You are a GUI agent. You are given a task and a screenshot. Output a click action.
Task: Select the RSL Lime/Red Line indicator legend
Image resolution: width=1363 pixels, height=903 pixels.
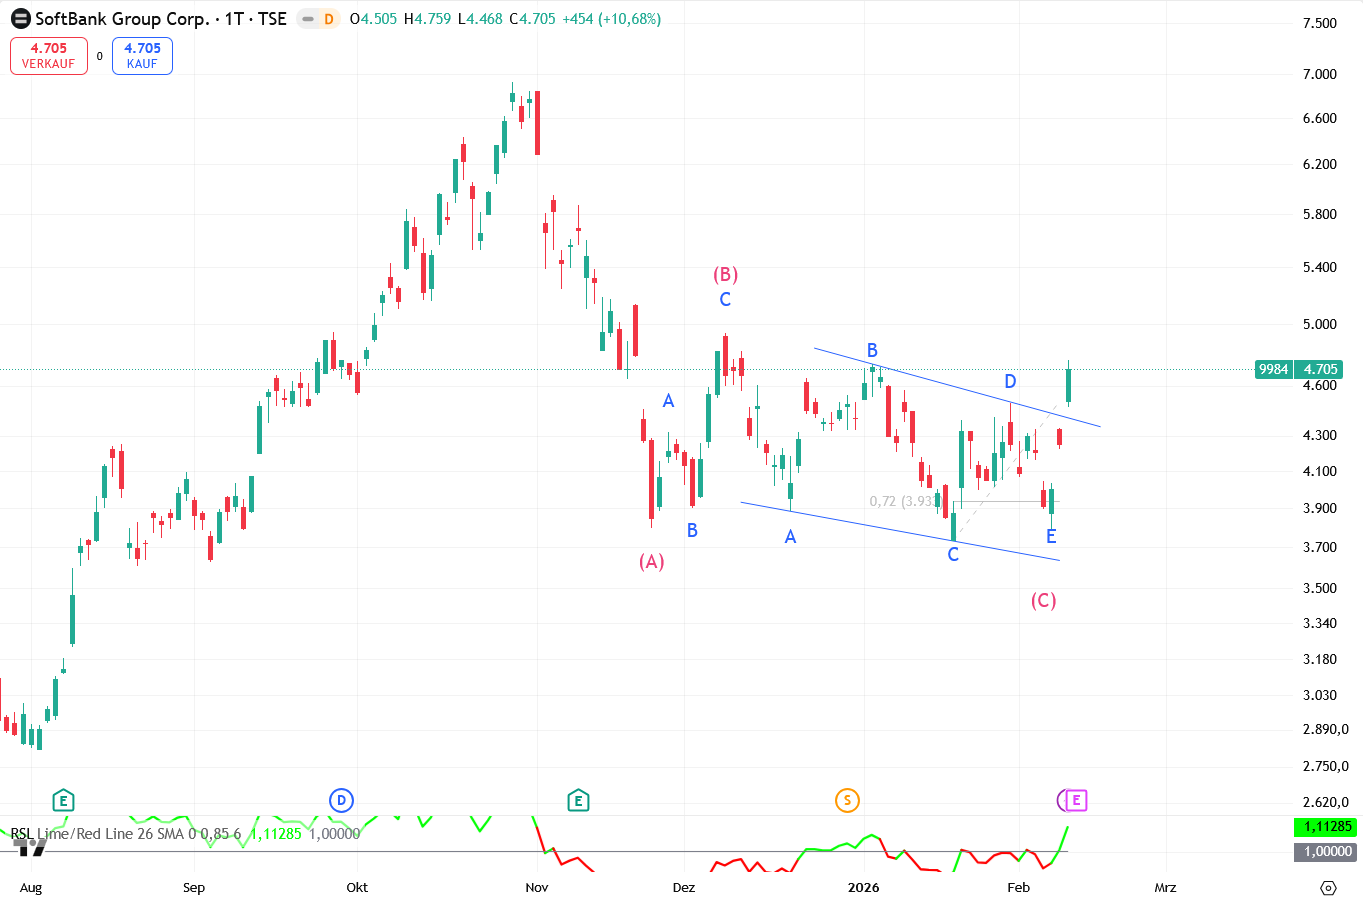97,834
